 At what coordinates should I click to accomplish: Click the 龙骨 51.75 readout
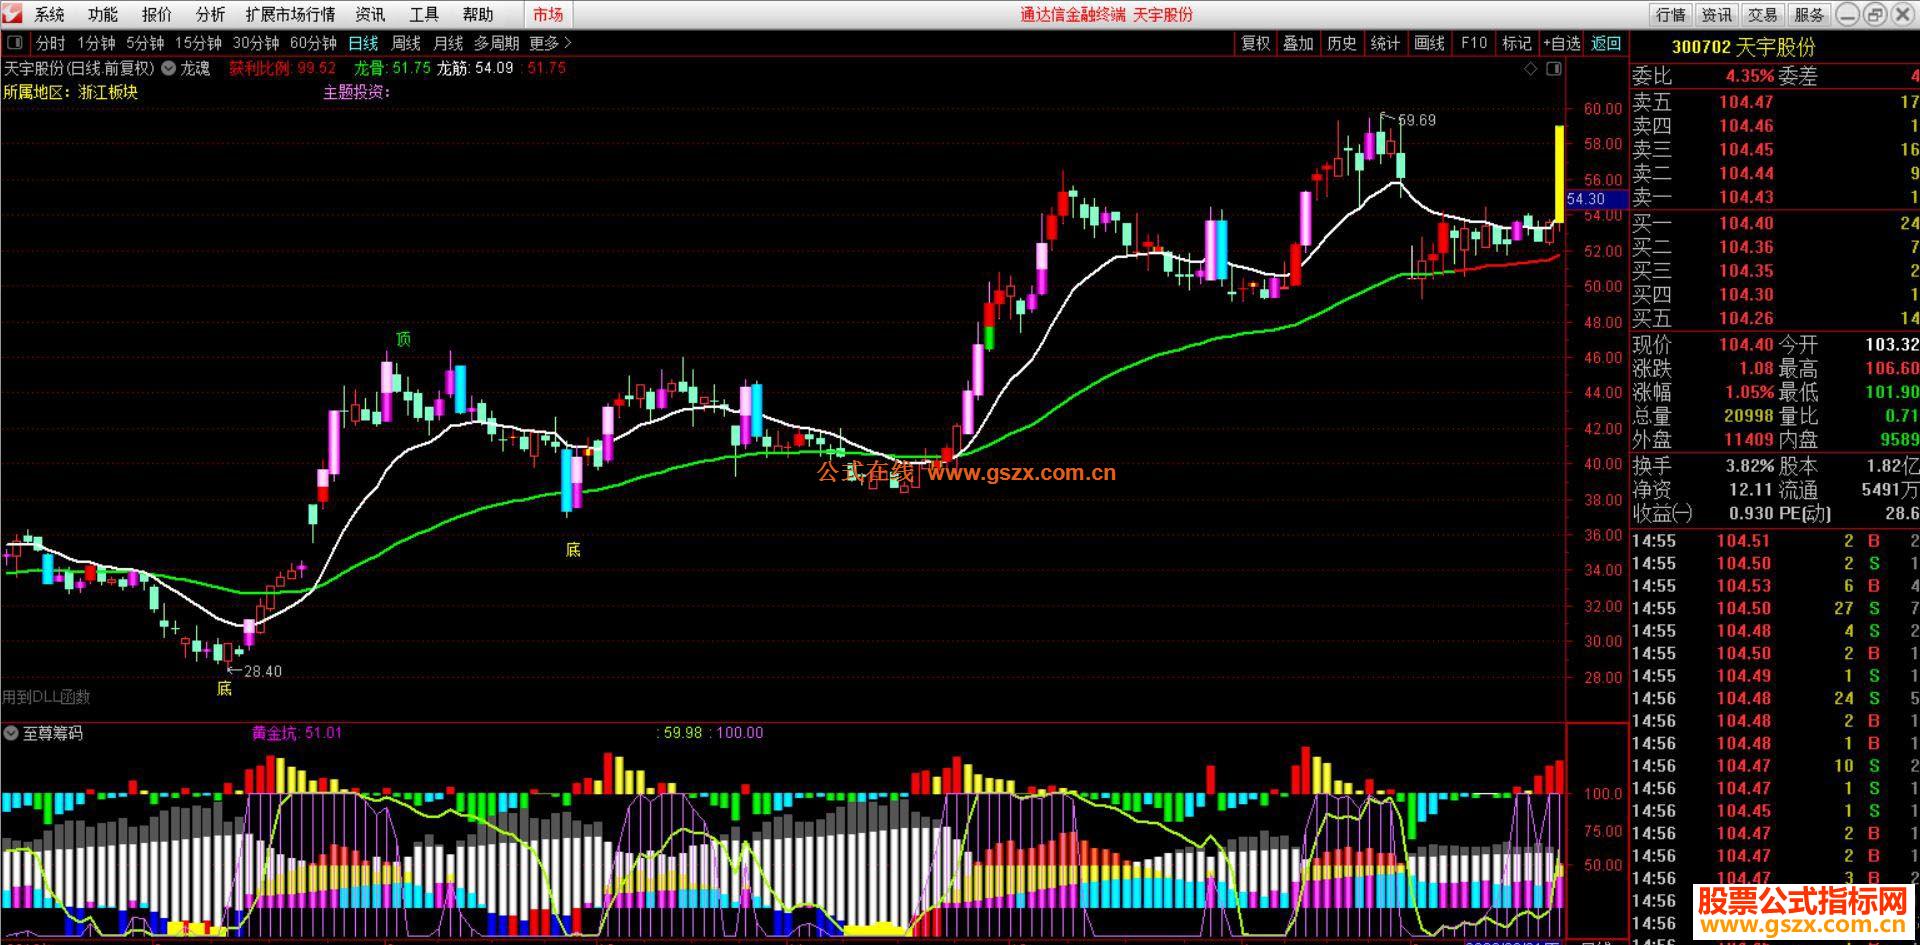pos(392,68)
